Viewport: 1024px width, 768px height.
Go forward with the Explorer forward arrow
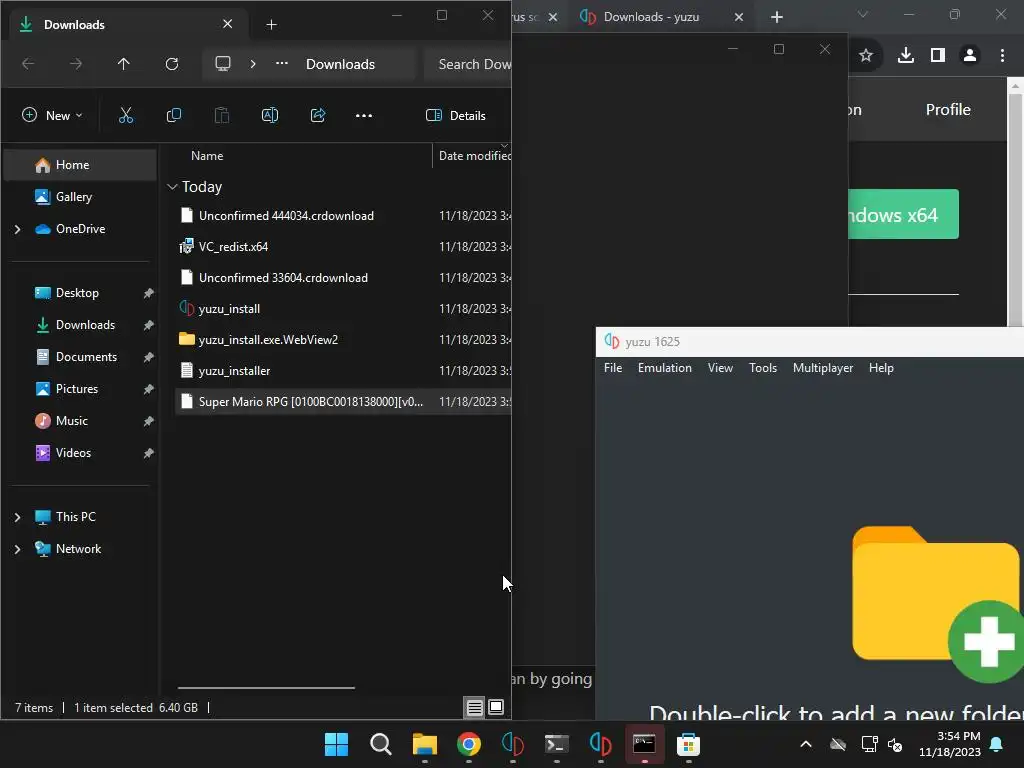[x=76, y=64]
